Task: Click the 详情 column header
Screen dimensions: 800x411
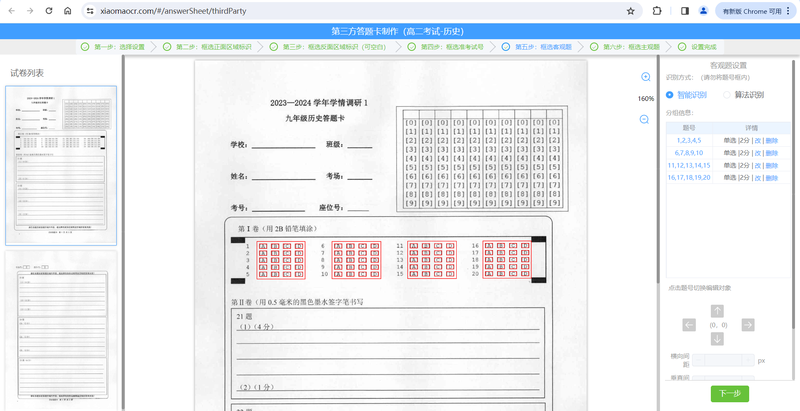Action: click(751, 128)
